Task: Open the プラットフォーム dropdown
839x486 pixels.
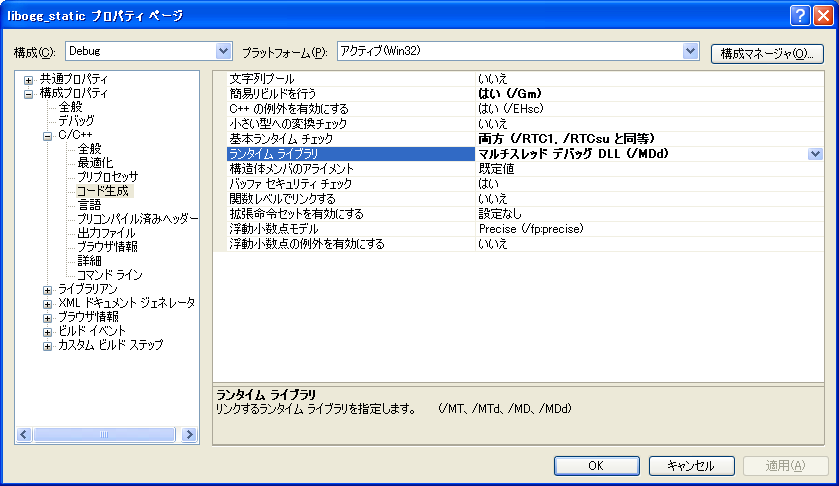Action: [x=689, y=51]
